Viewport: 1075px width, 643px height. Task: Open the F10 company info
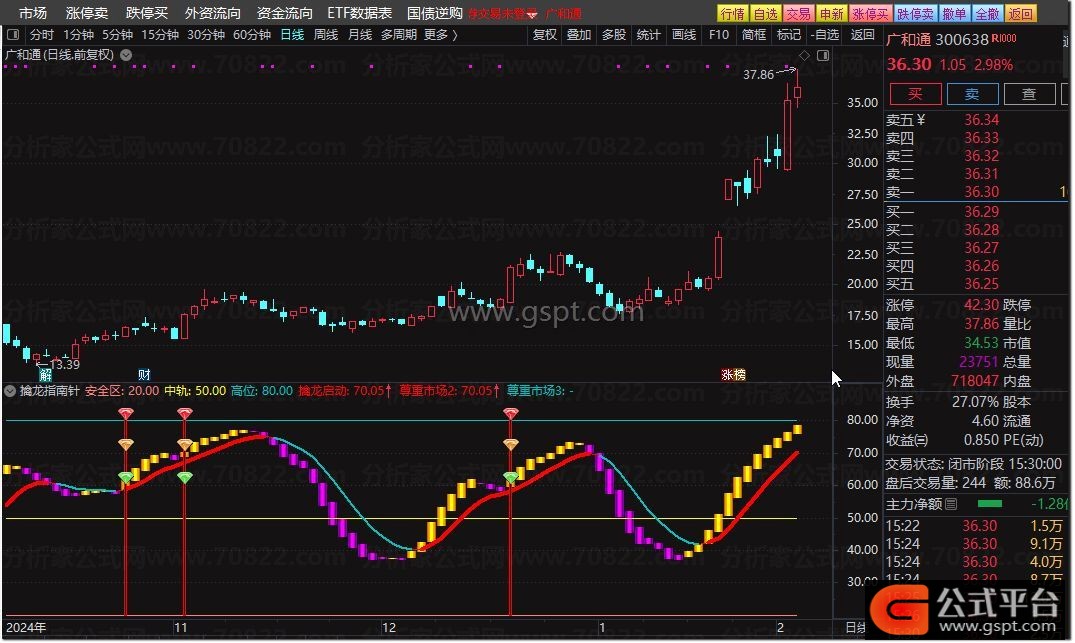[x=718, y=34]
